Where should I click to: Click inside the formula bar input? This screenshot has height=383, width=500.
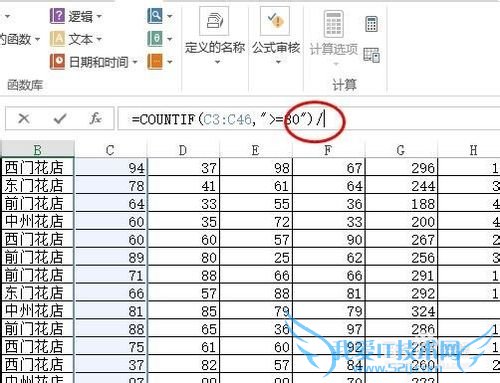point(308,118)
